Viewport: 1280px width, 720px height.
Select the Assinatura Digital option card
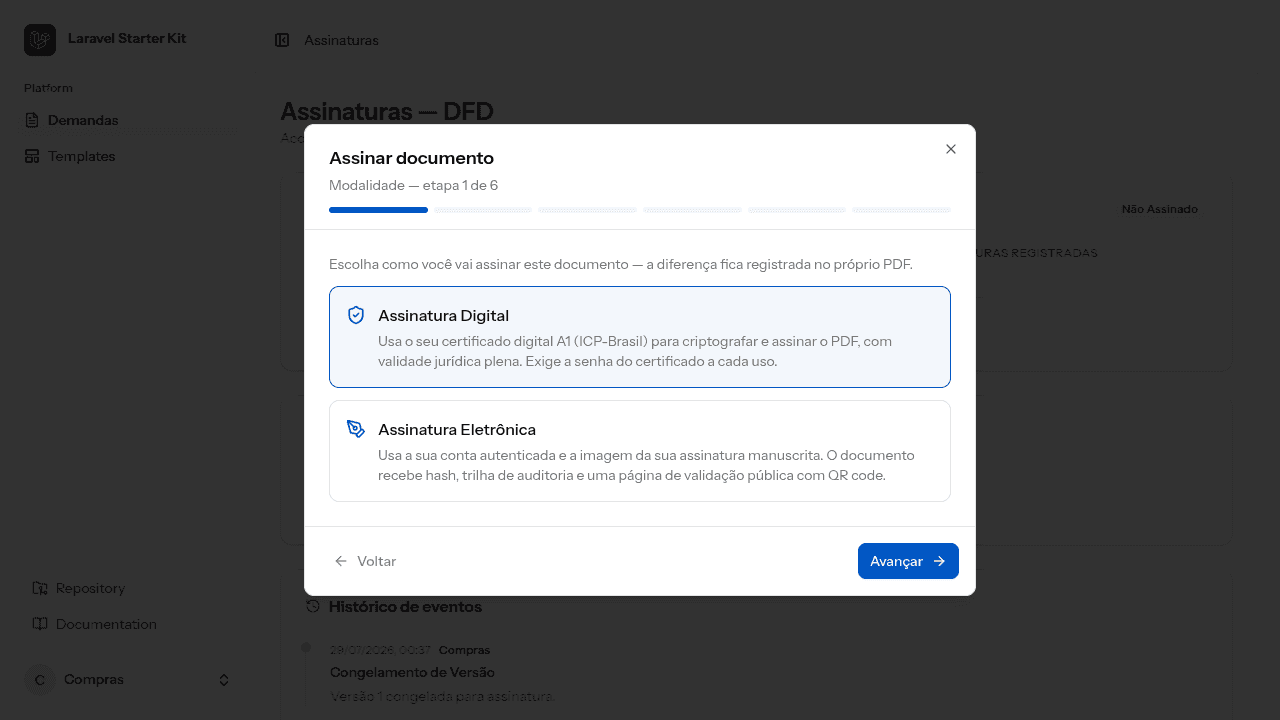tap(640, 337)
